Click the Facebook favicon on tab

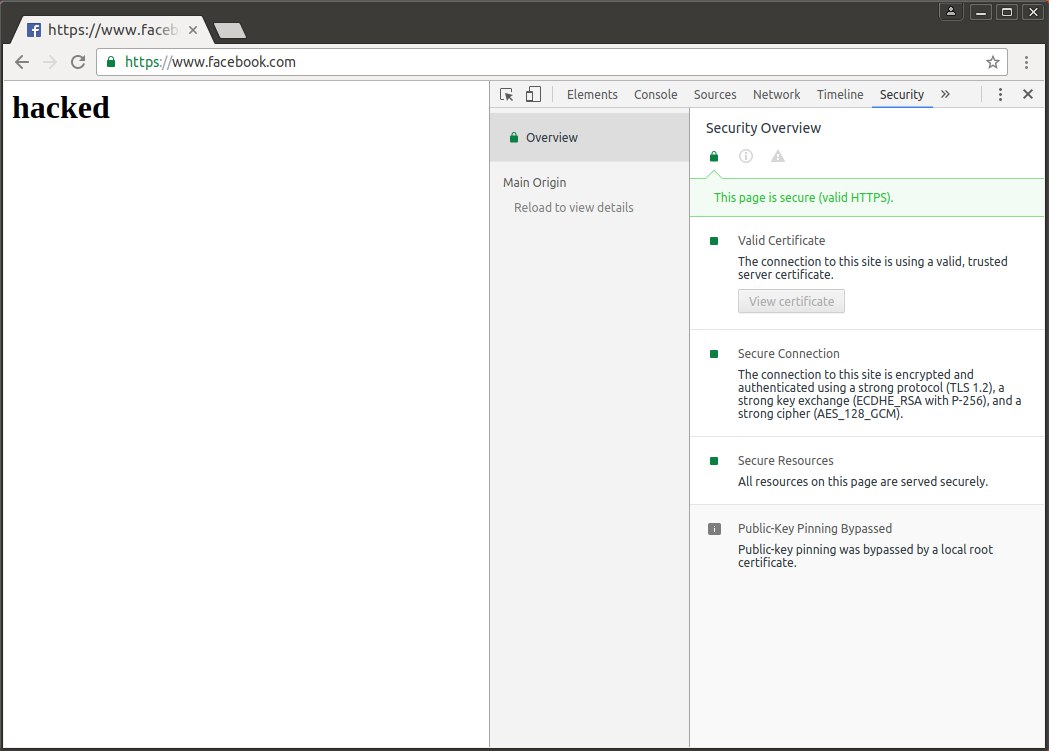(x=34, y=30)
